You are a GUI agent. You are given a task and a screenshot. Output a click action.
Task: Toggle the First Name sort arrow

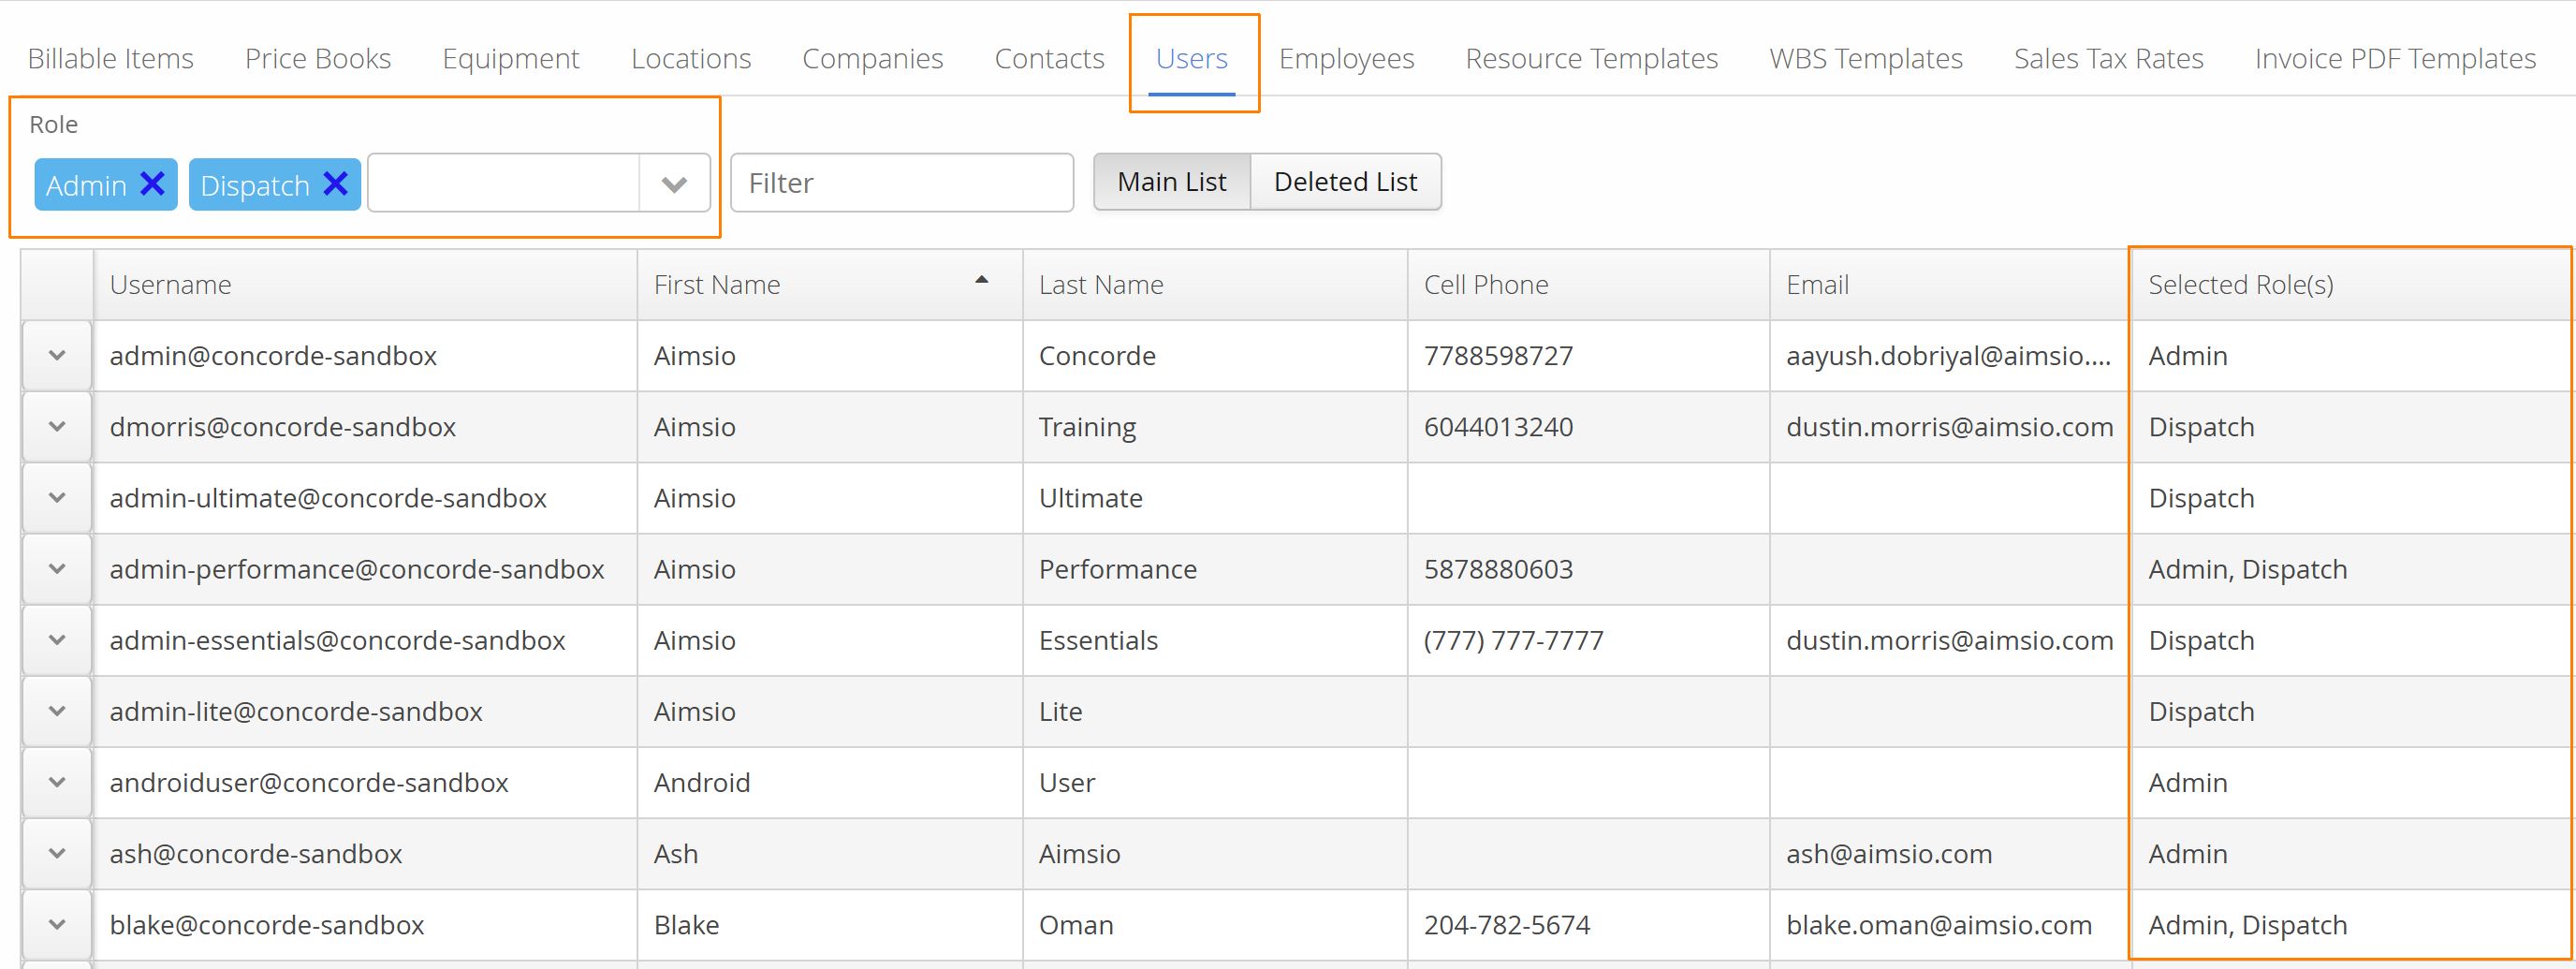[982, 280]
